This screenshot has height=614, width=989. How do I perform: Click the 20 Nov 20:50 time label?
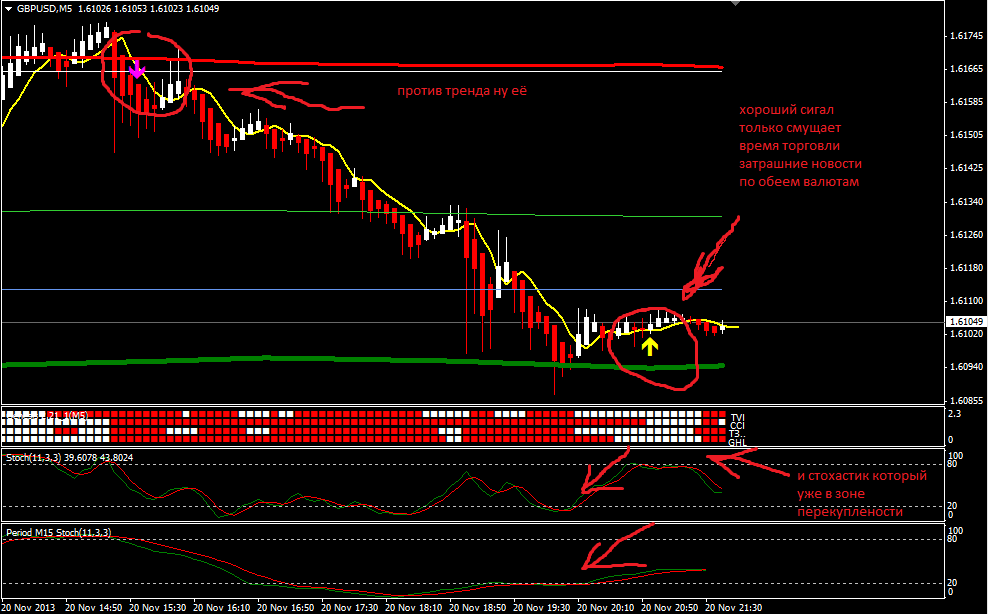[670, 608]
